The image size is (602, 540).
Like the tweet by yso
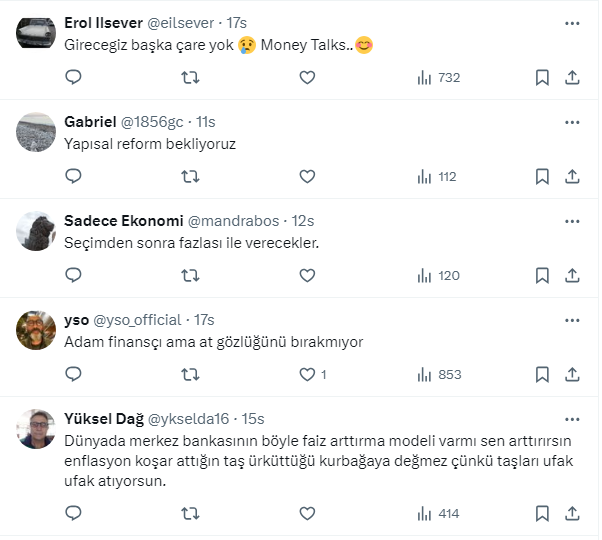coord(308,374)
